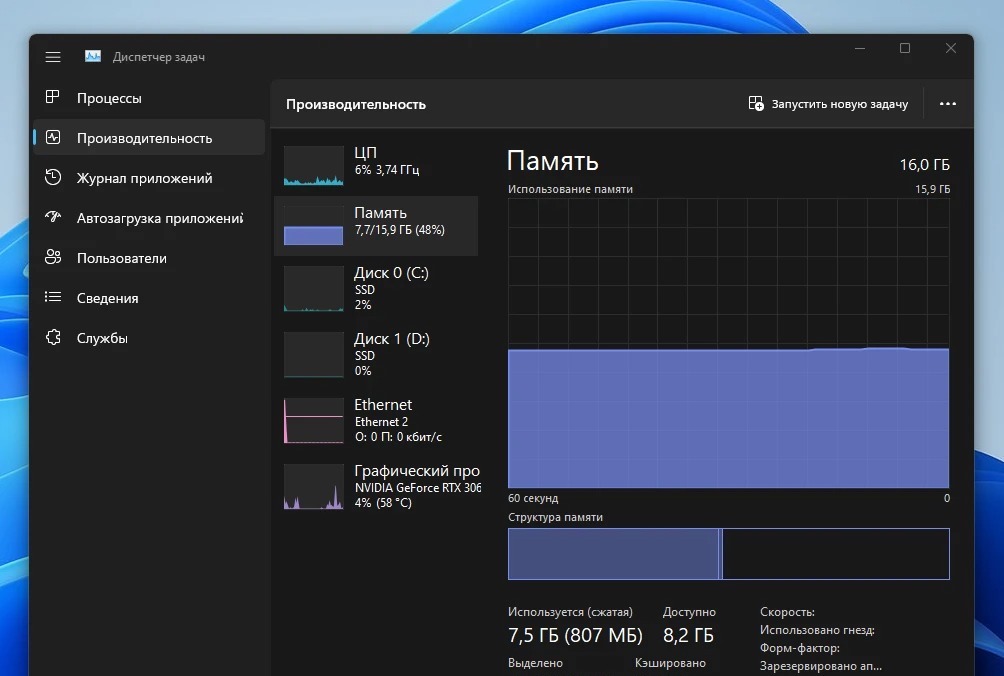Screen dimensions: 1004x676
Task: Open App history via clock icon
Action: (54, 178)
